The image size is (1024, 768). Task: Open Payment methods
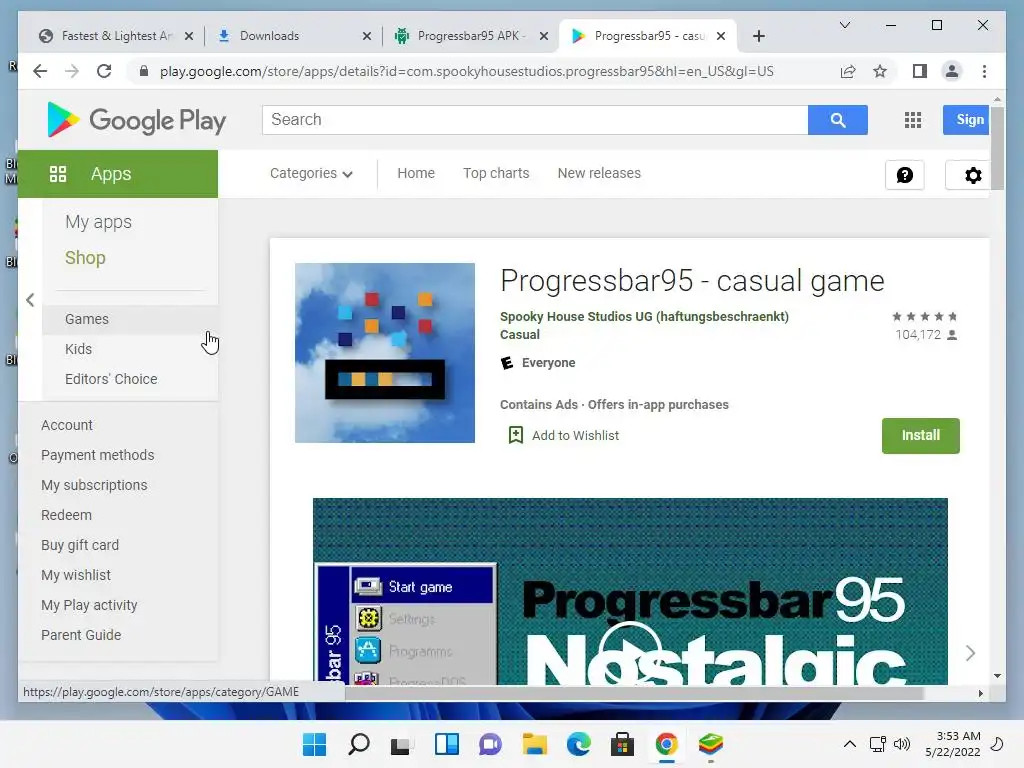97,455
